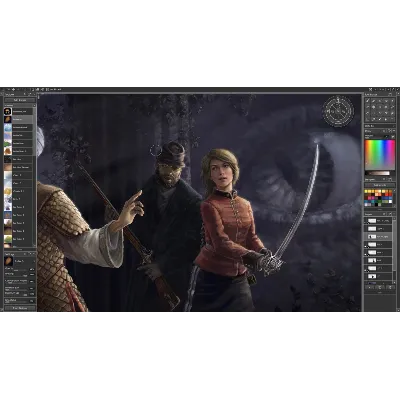The image size is (400, 400).
Task: Click the crossed-tools icon on the top-right toolbar
Action: click(x=370, y=90)
